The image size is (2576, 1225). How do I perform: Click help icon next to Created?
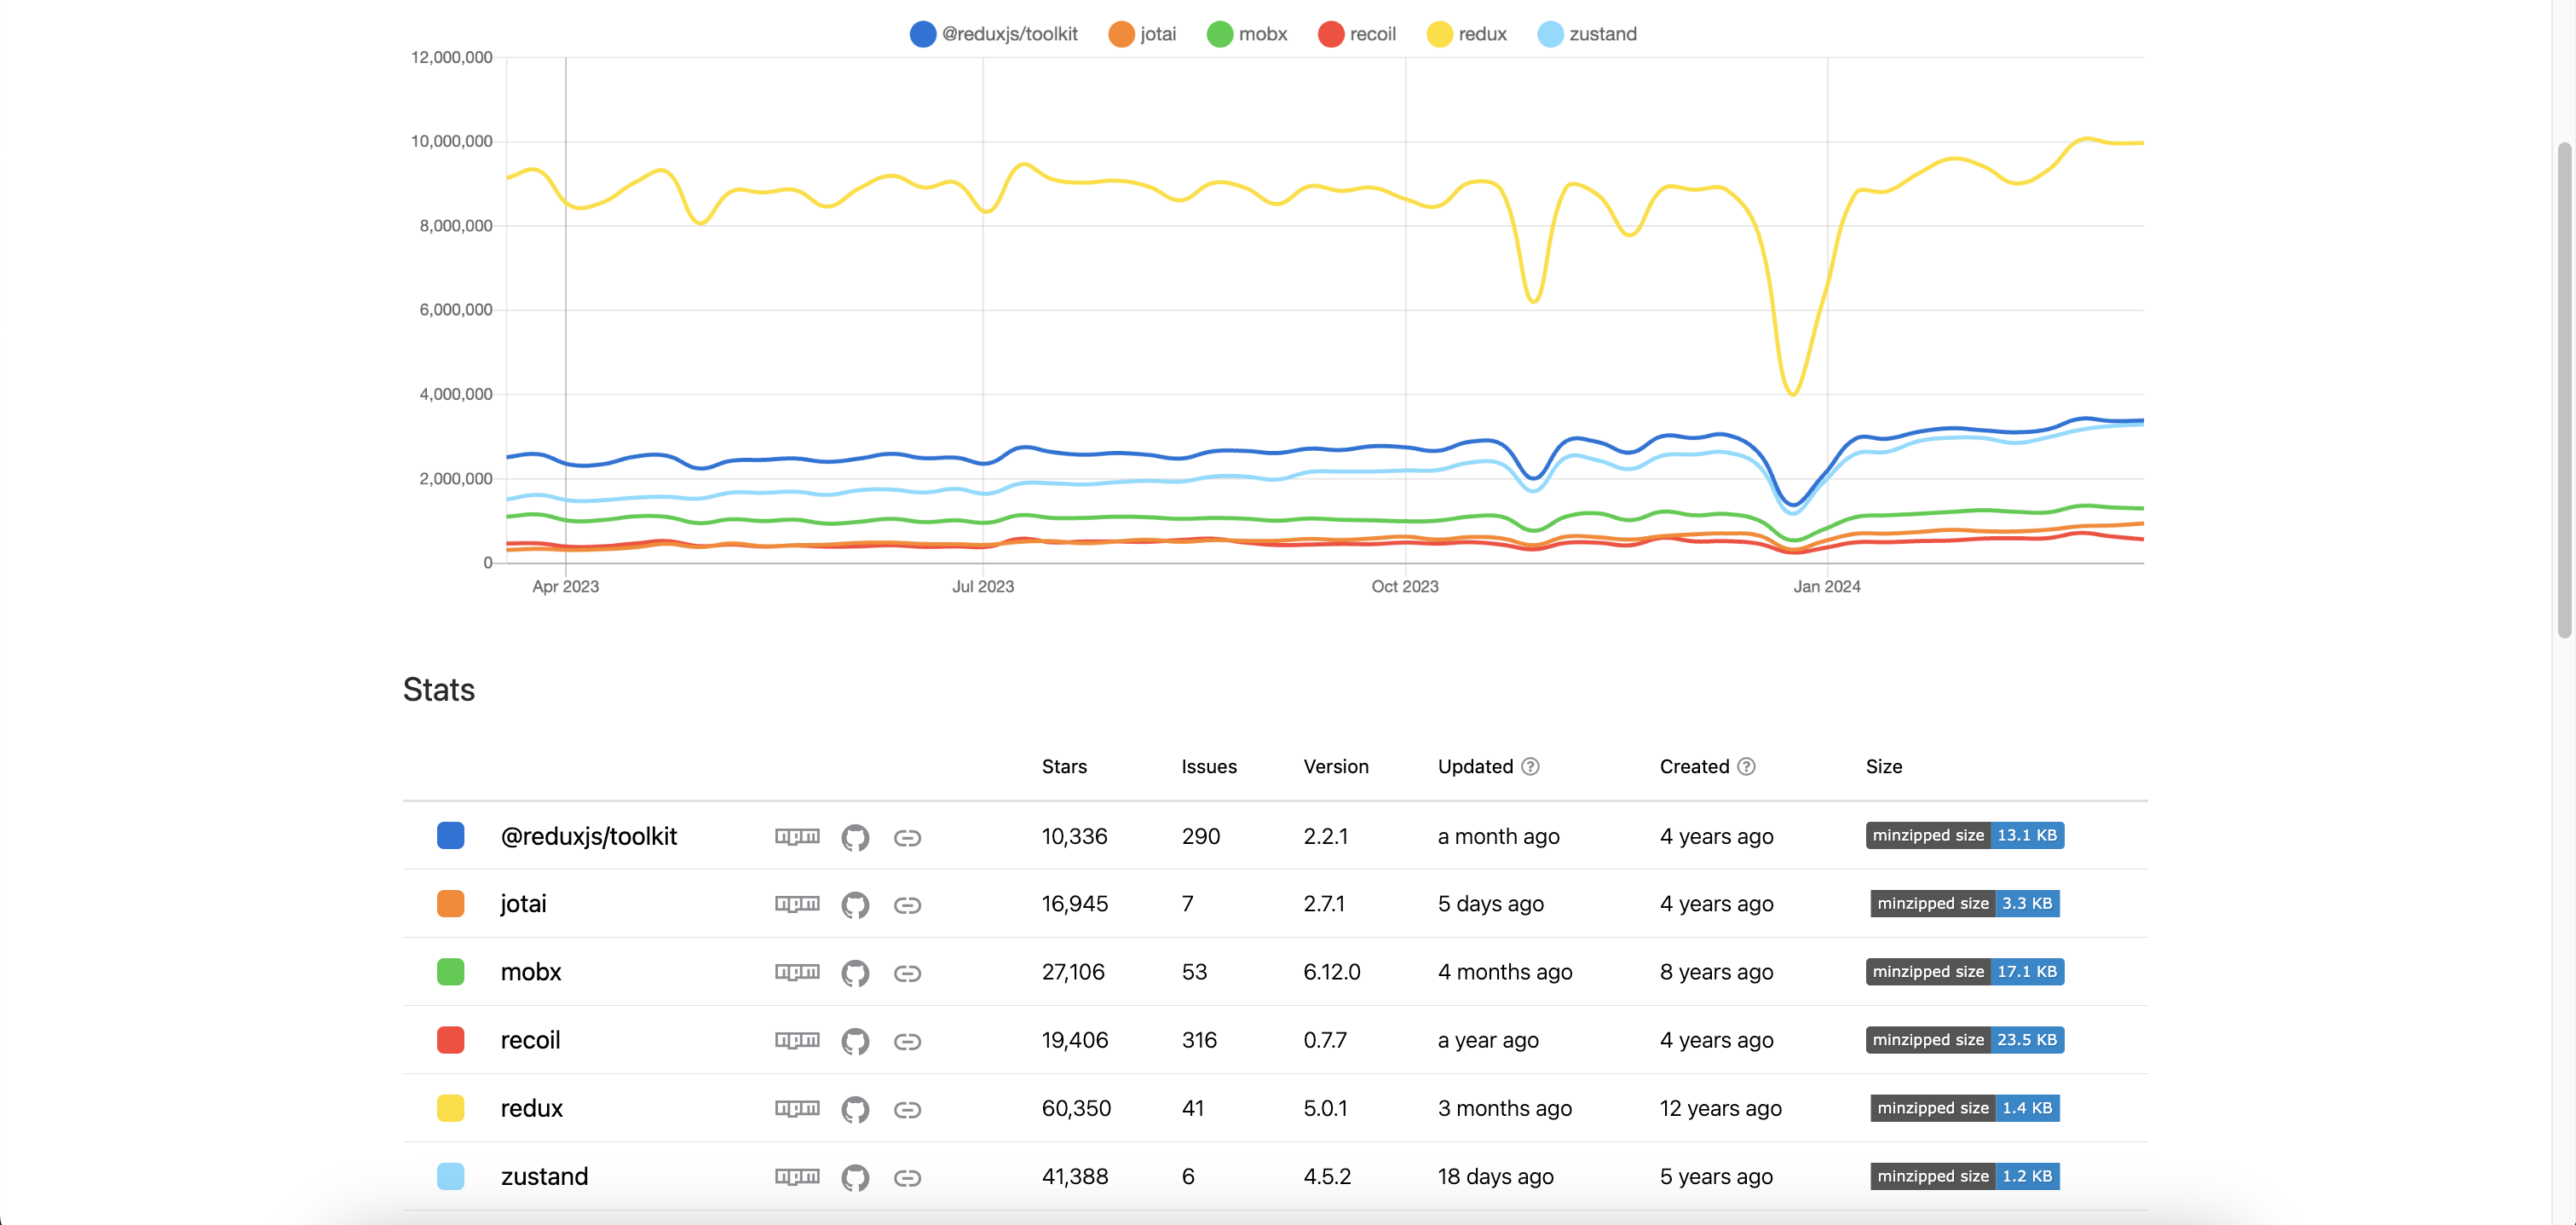[1746, 766]
